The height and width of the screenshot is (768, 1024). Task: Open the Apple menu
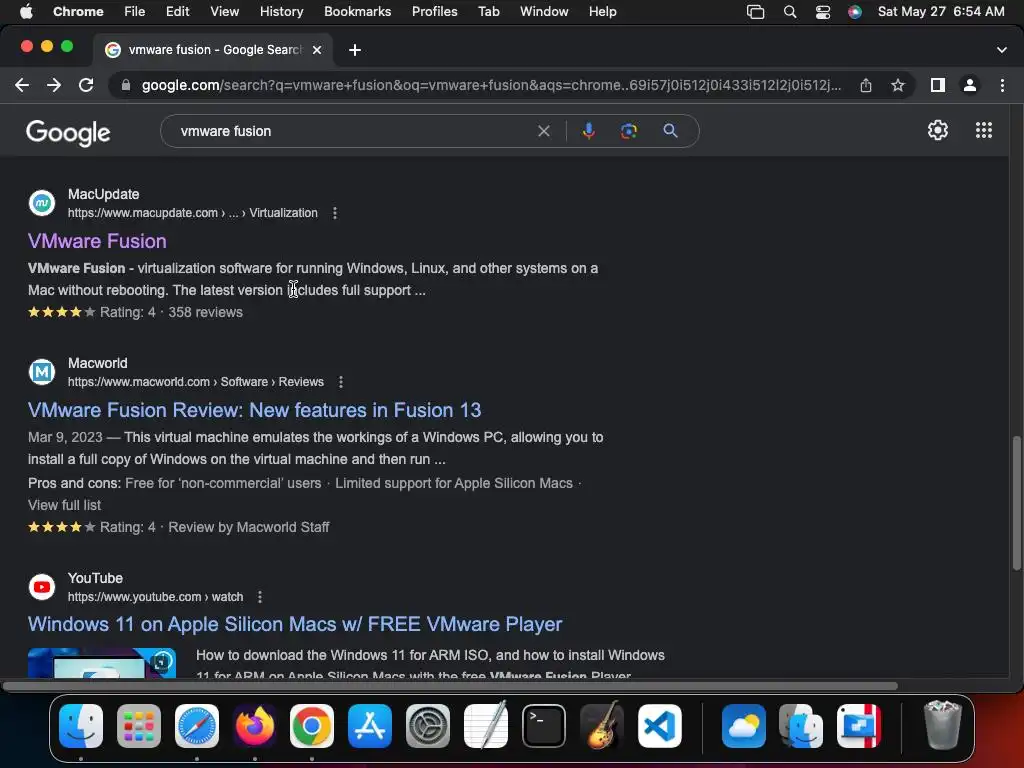[x=26, y=12]
